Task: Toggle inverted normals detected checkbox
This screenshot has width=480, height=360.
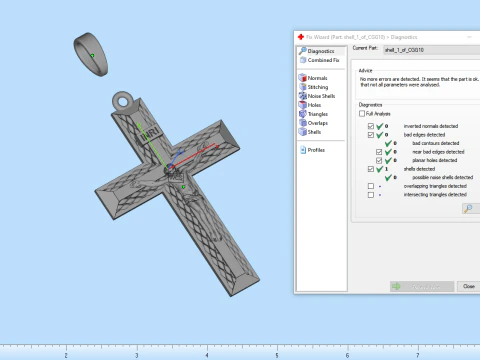Action: (371, 126)
